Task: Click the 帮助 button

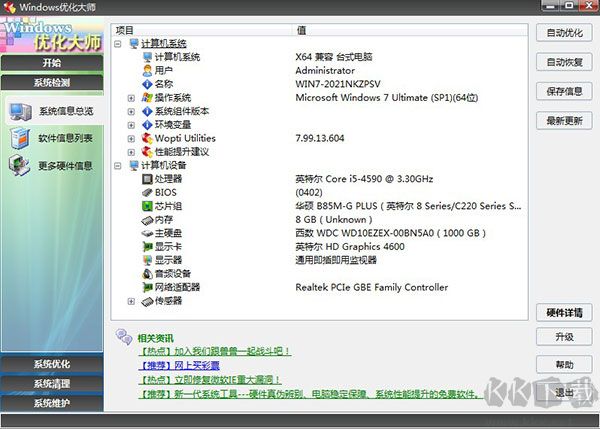Action: [x=564, y=365]
